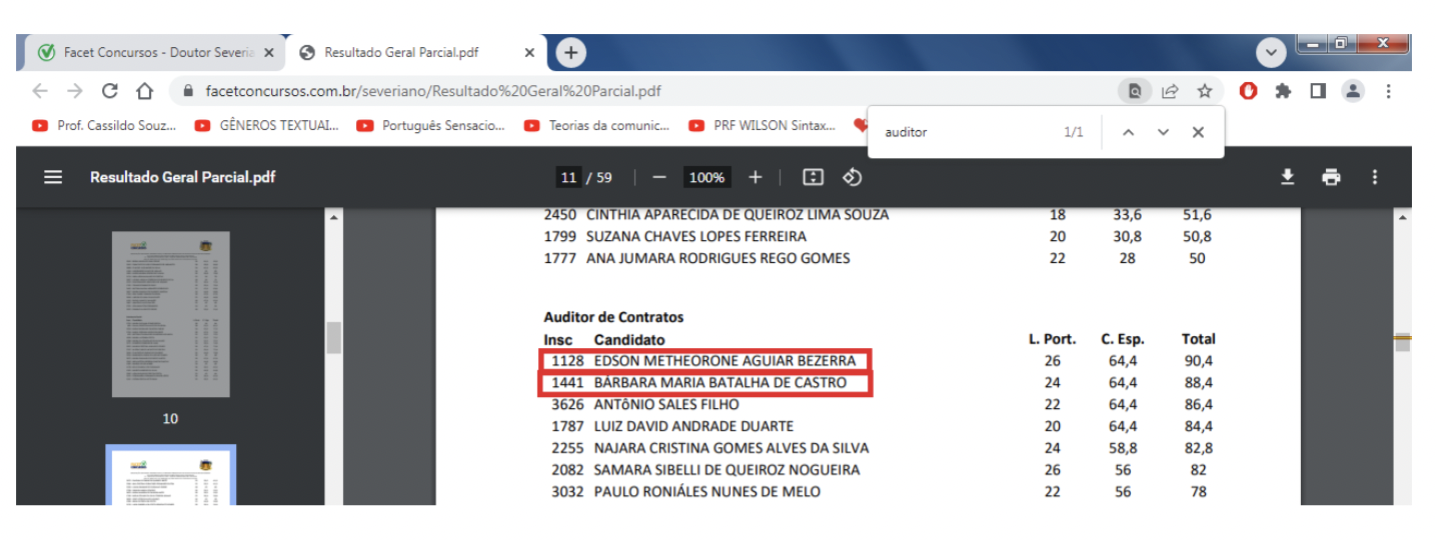
Task: Rotate the PDF page counterclockwise
Action: [x=852, y=177]
